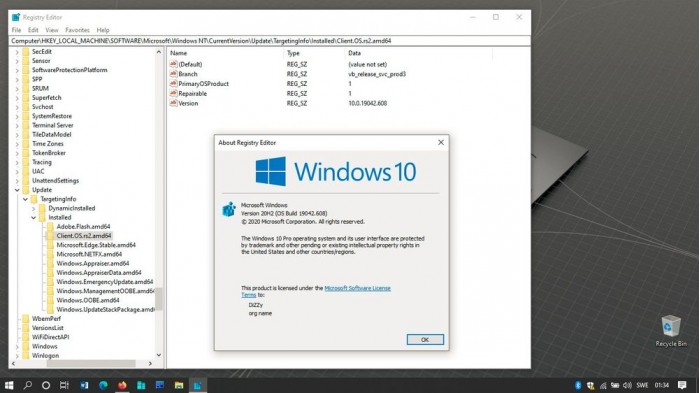Launch Microsoft Edge from the taskbar

coord(103,385)
